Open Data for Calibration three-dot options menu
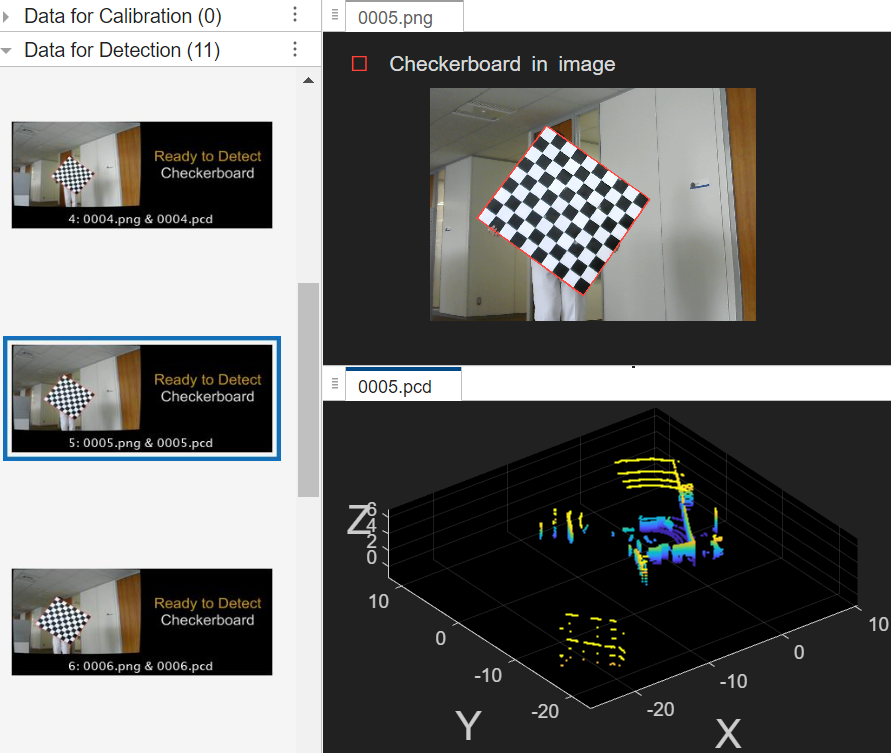This screenshot has height=753, width=891. click(x=294, y=15)
